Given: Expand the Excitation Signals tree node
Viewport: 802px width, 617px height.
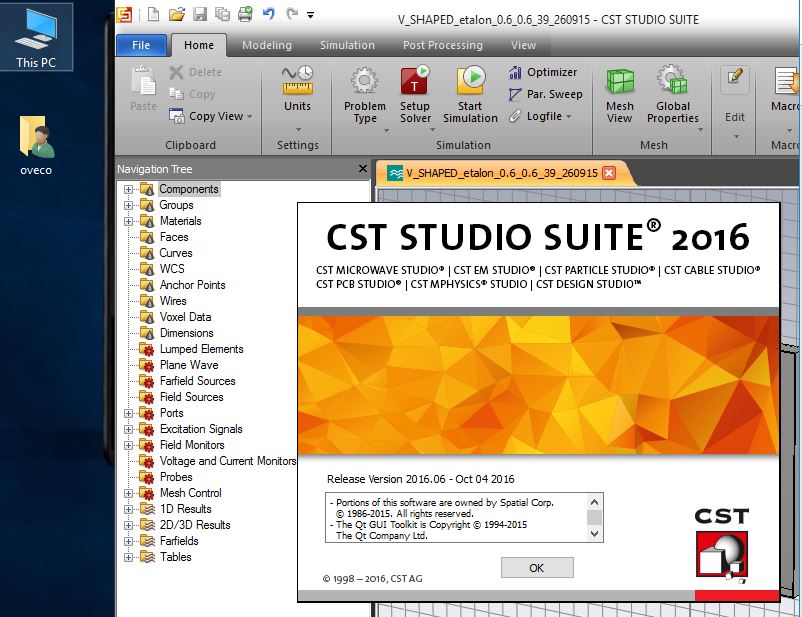Looking at the screenshot, I should [128, 429].
